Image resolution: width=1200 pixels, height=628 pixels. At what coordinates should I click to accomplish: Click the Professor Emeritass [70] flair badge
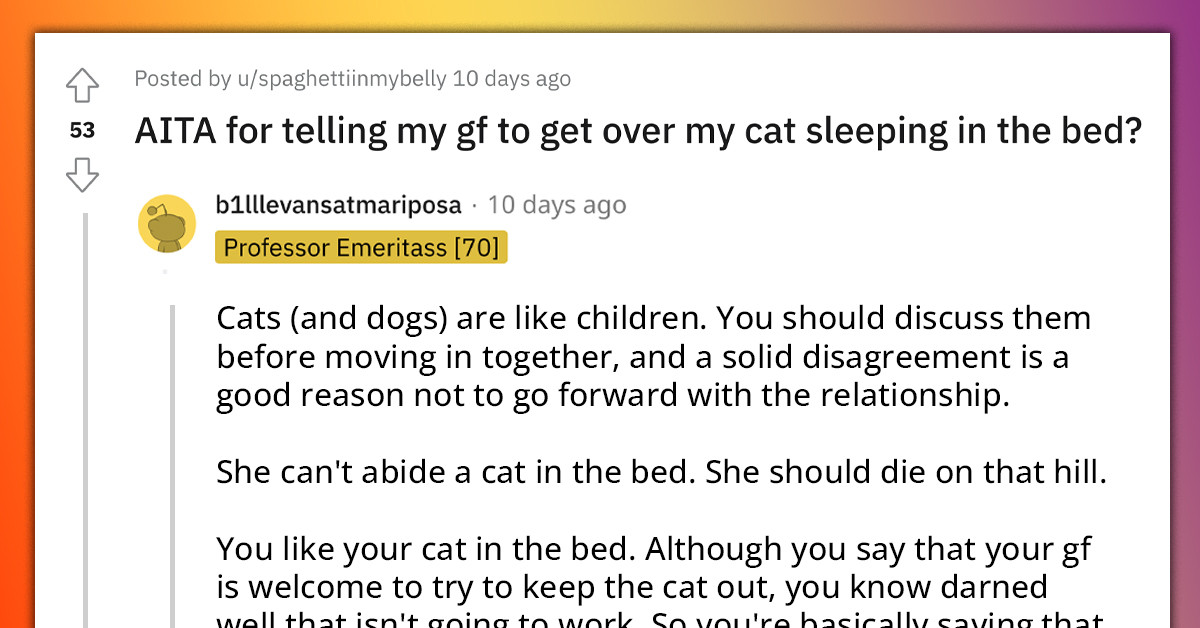point(361,247)
